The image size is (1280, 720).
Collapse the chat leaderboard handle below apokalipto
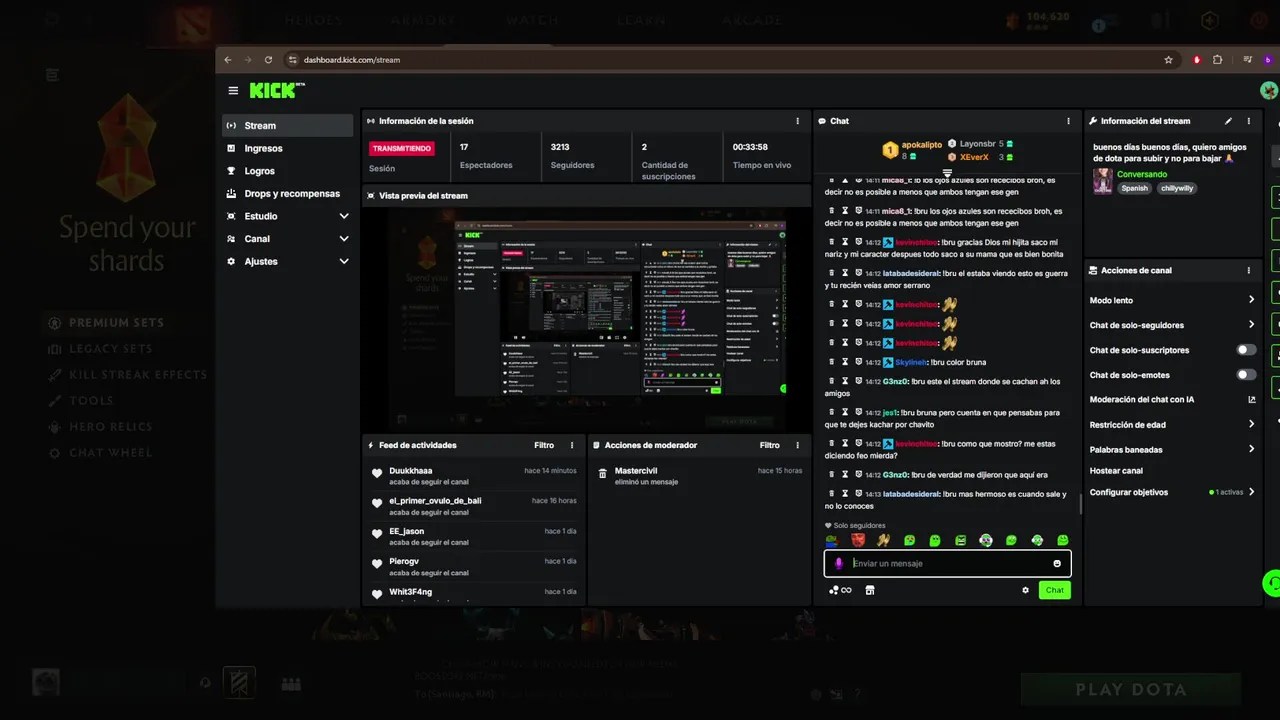point(947,173)
